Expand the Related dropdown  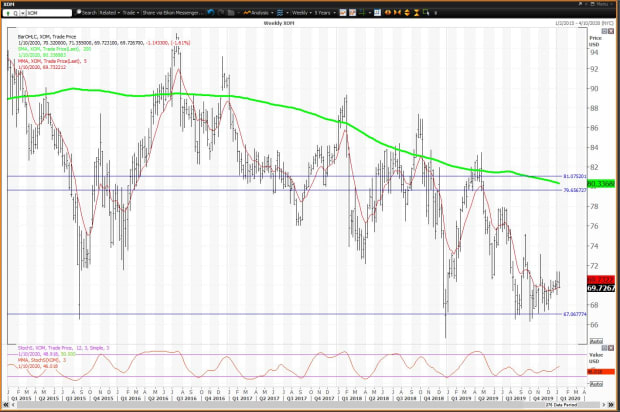[x=109, y=13]
